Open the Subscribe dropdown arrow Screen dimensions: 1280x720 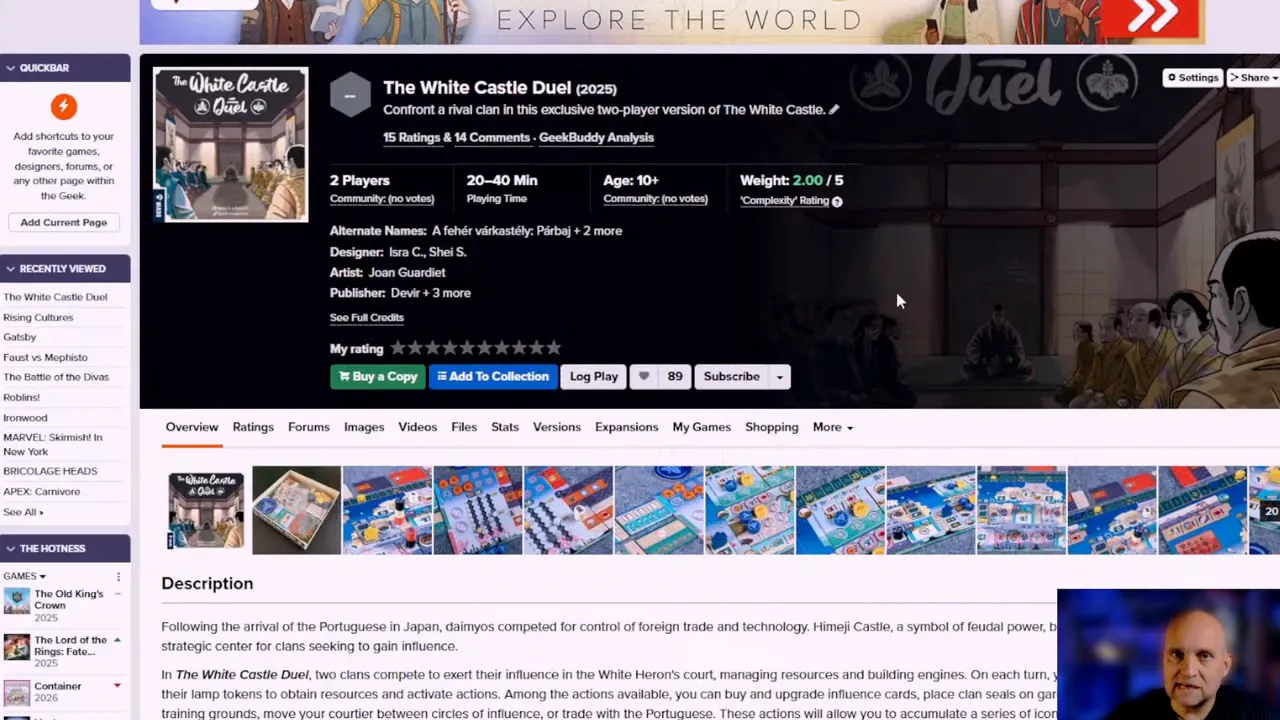pyautogui.click(x=780, y=377)
